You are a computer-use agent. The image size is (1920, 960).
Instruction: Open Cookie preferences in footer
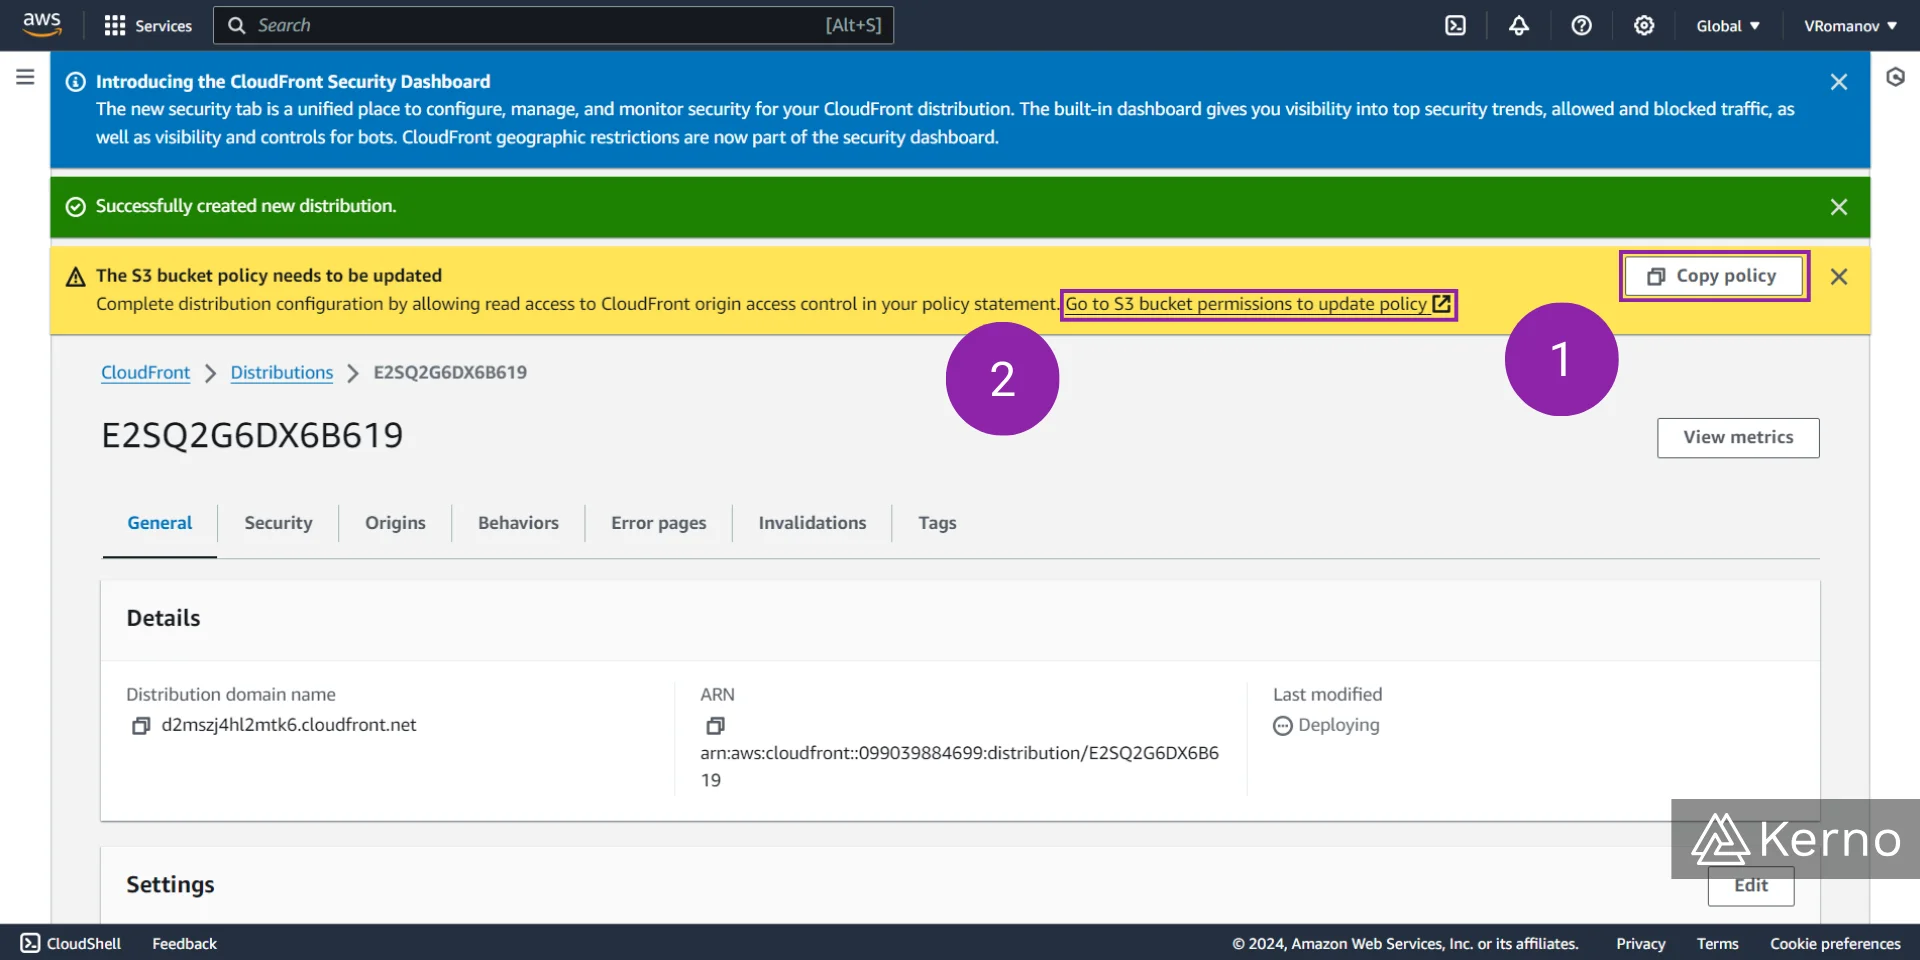coord(1835,943)
